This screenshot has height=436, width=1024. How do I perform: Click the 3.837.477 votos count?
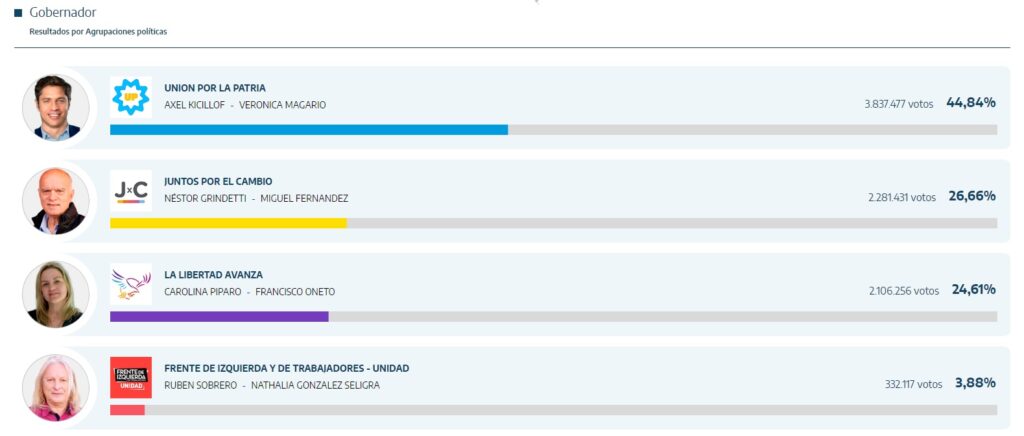pyautogui.click(x=900, y=104)
